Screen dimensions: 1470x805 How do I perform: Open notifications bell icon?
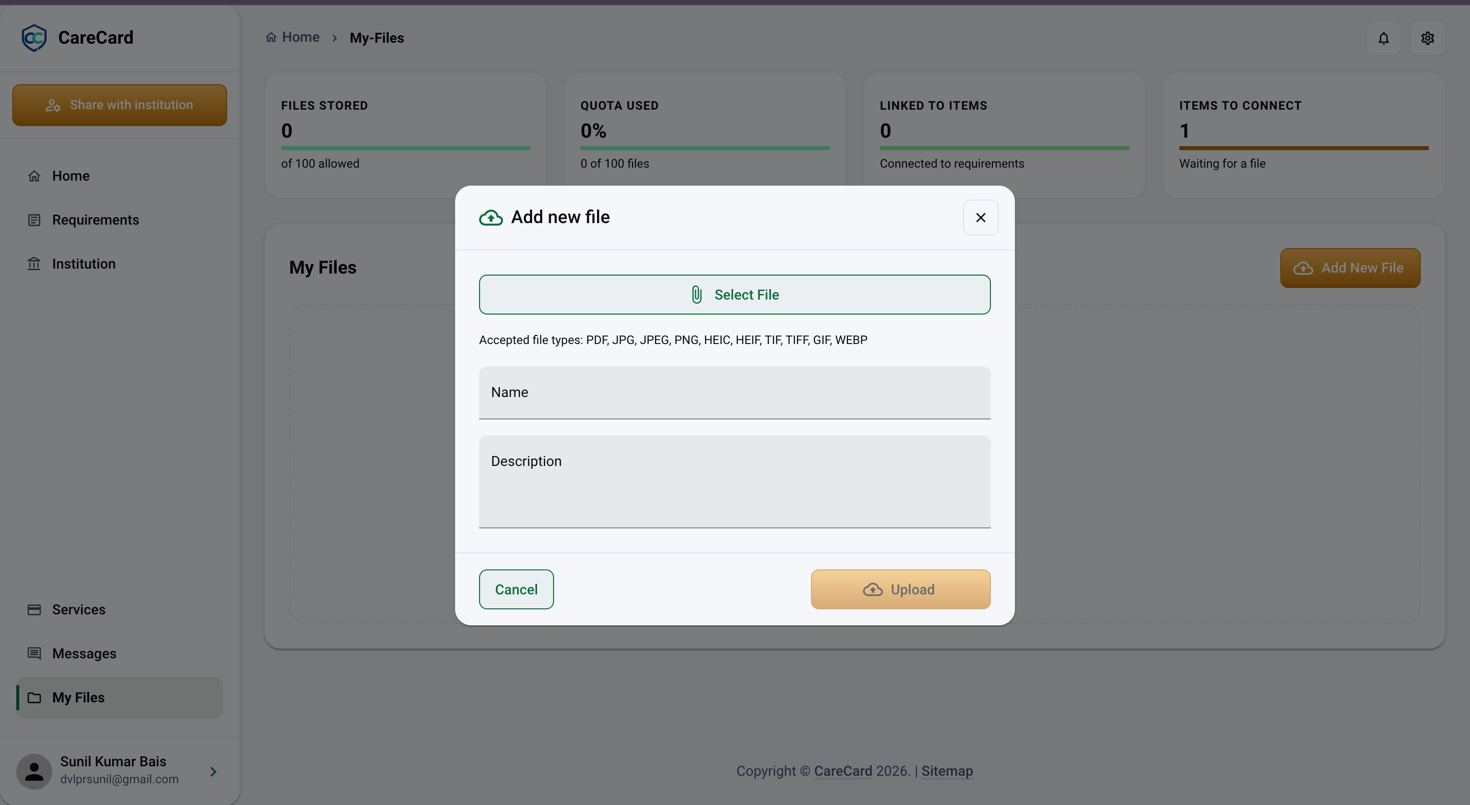(1384, 38)
